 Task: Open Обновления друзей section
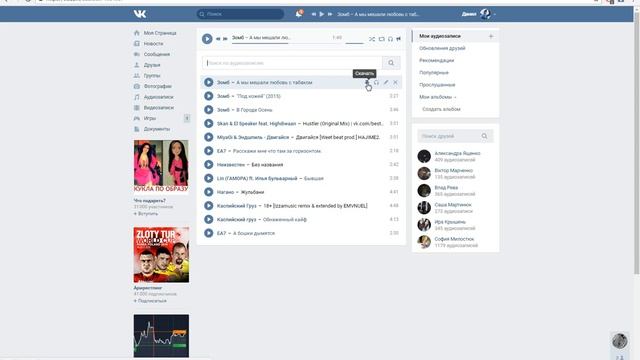click(442, 48)
